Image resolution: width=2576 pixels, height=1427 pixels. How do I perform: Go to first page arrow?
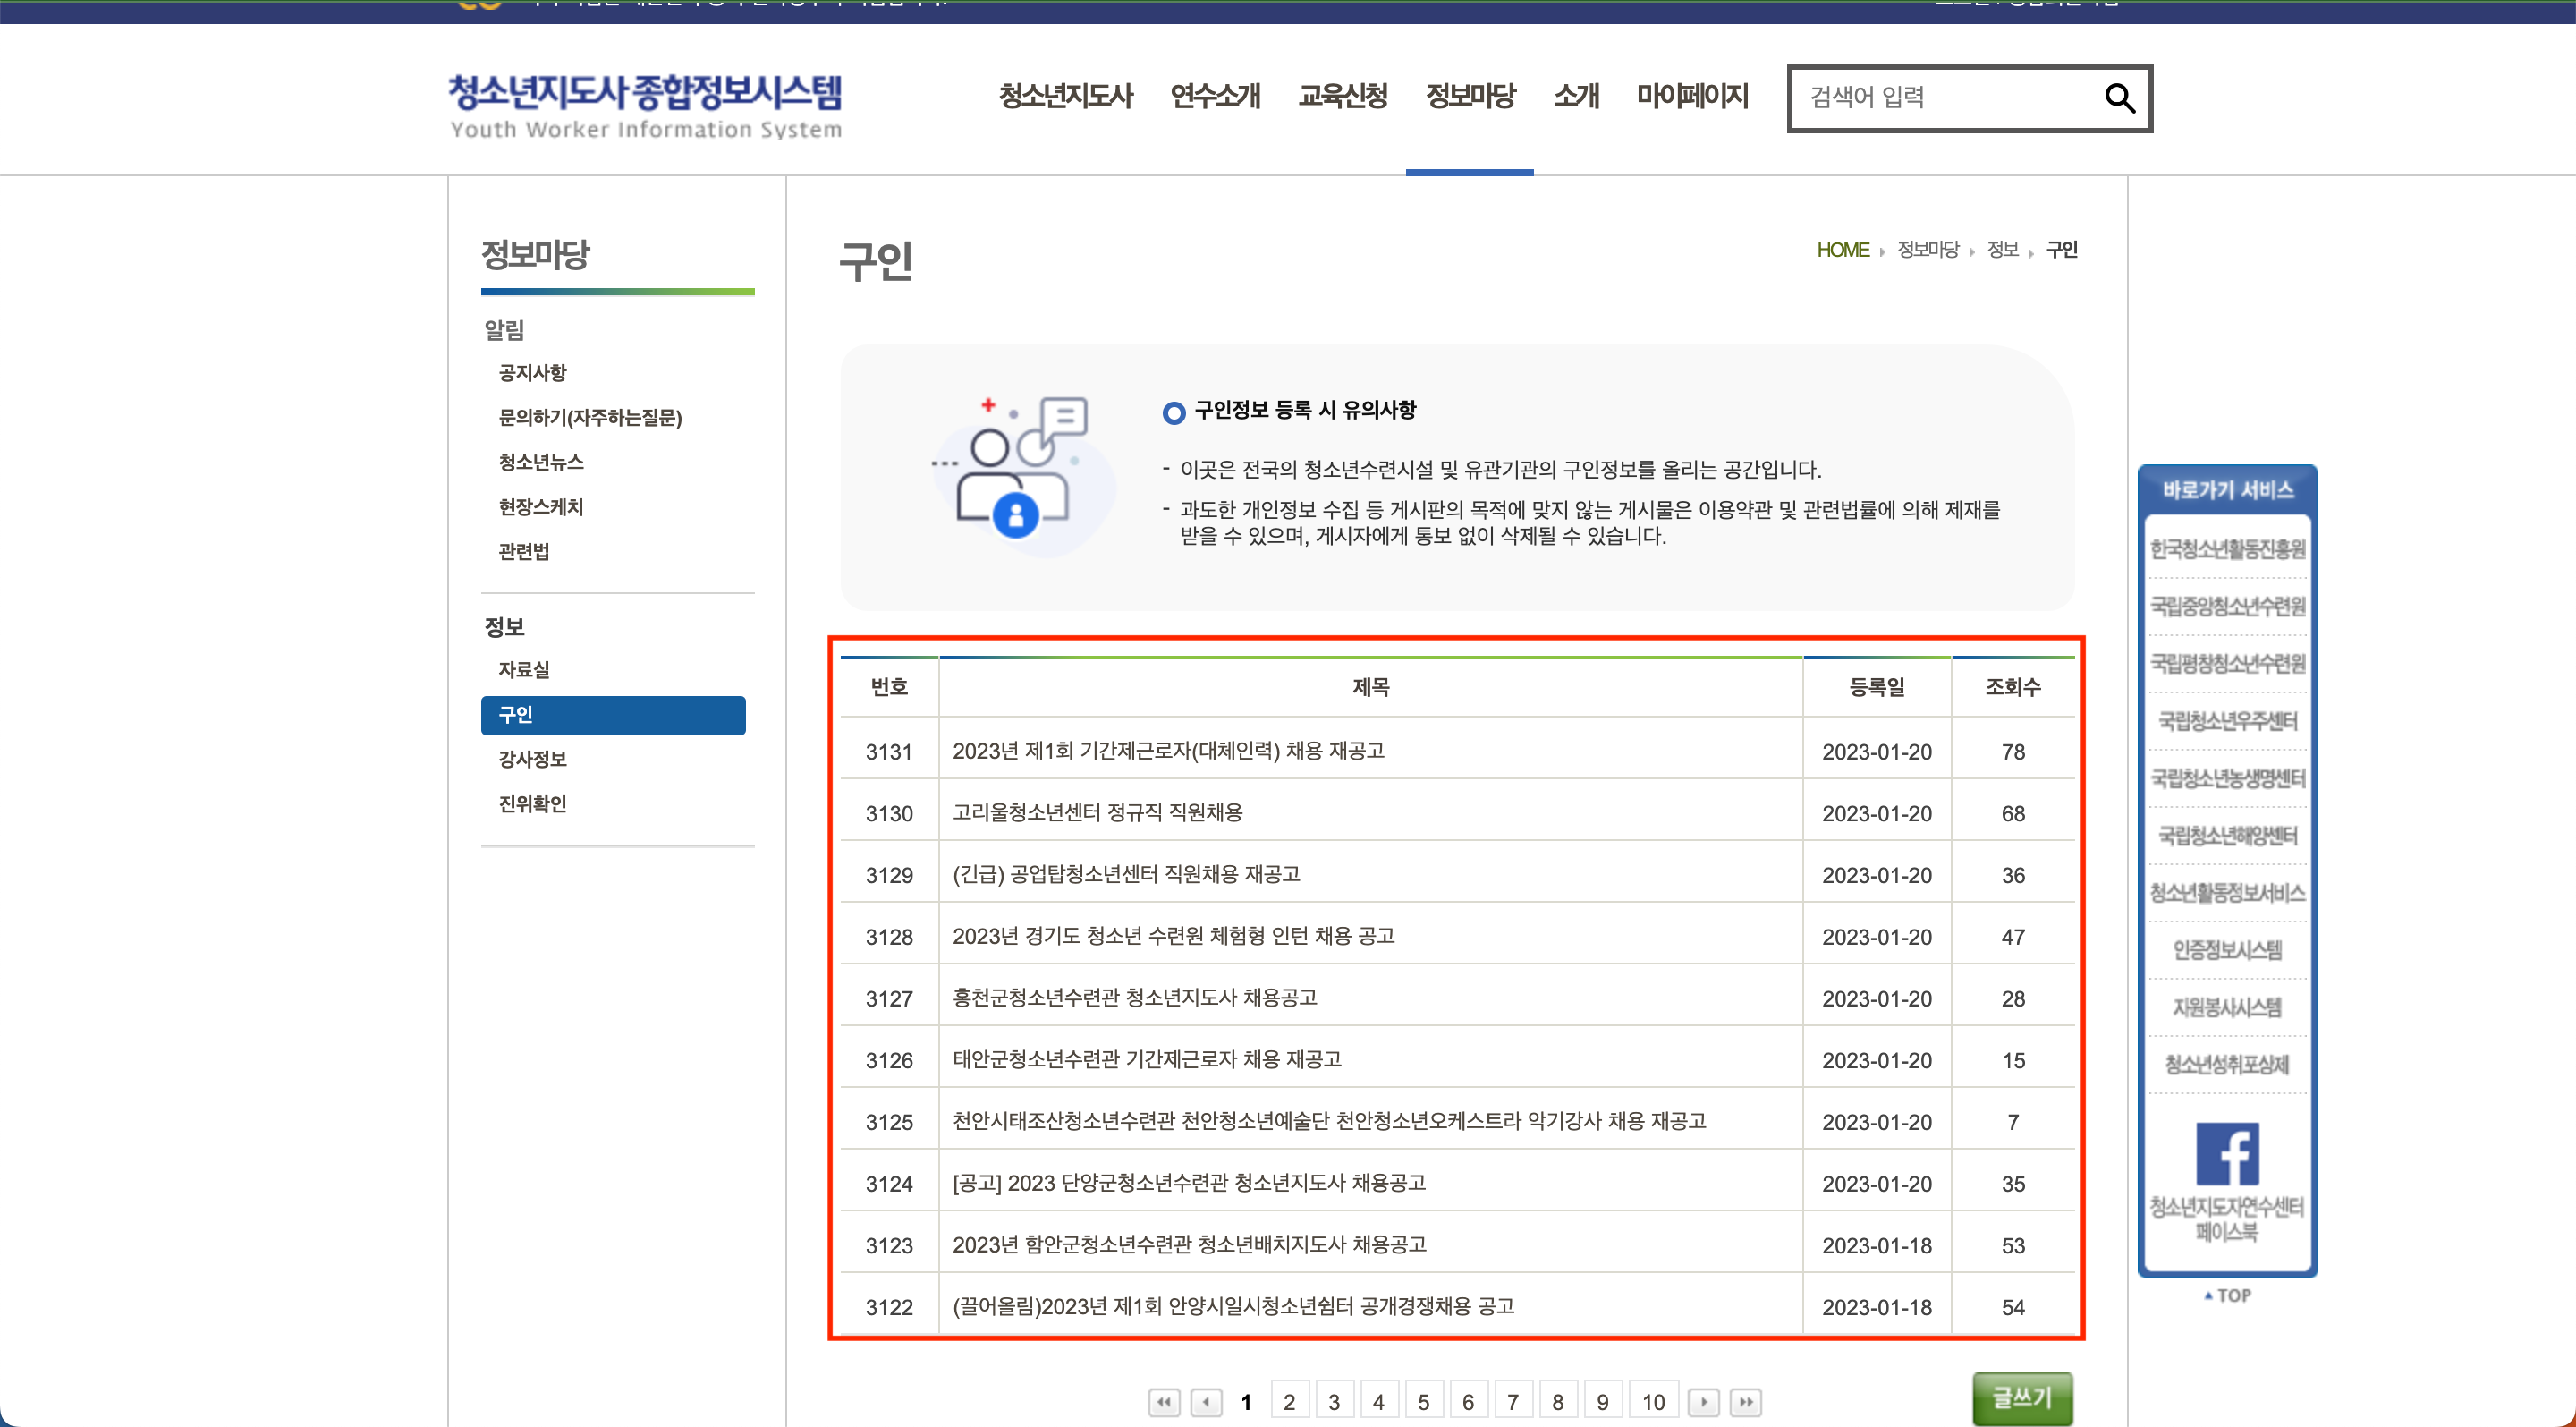tap(1163, 1402)
